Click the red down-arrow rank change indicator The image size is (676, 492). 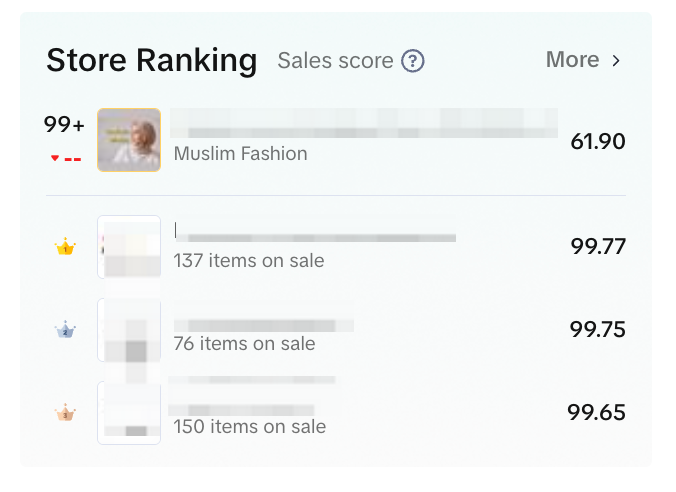(55, 158)
